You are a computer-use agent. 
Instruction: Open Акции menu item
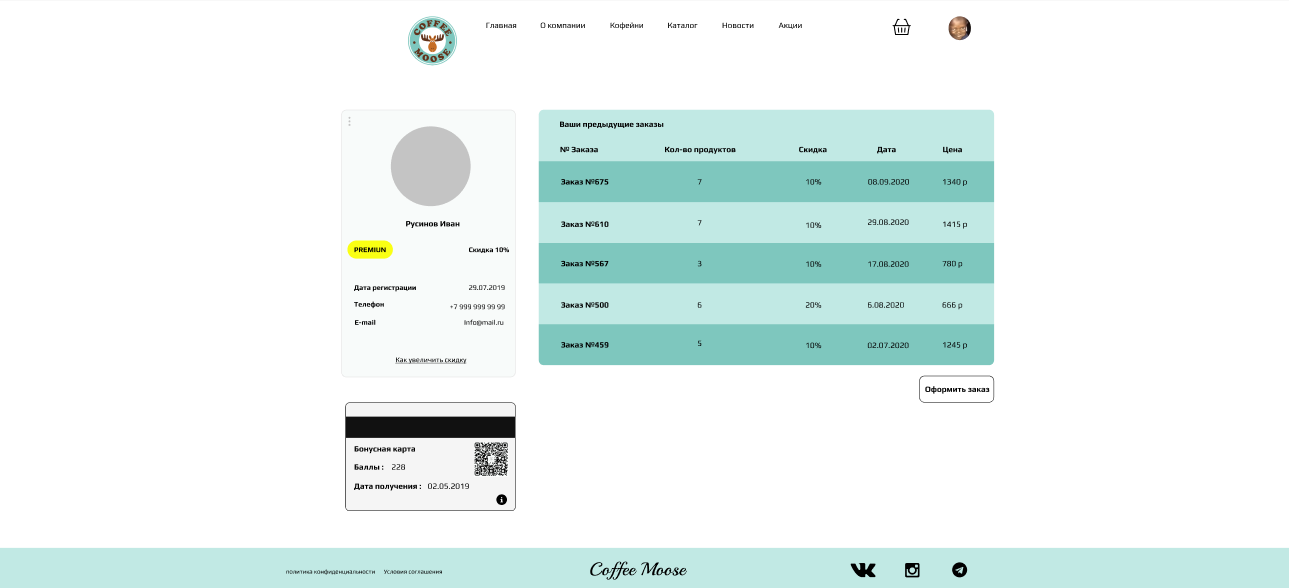[790, 25]
